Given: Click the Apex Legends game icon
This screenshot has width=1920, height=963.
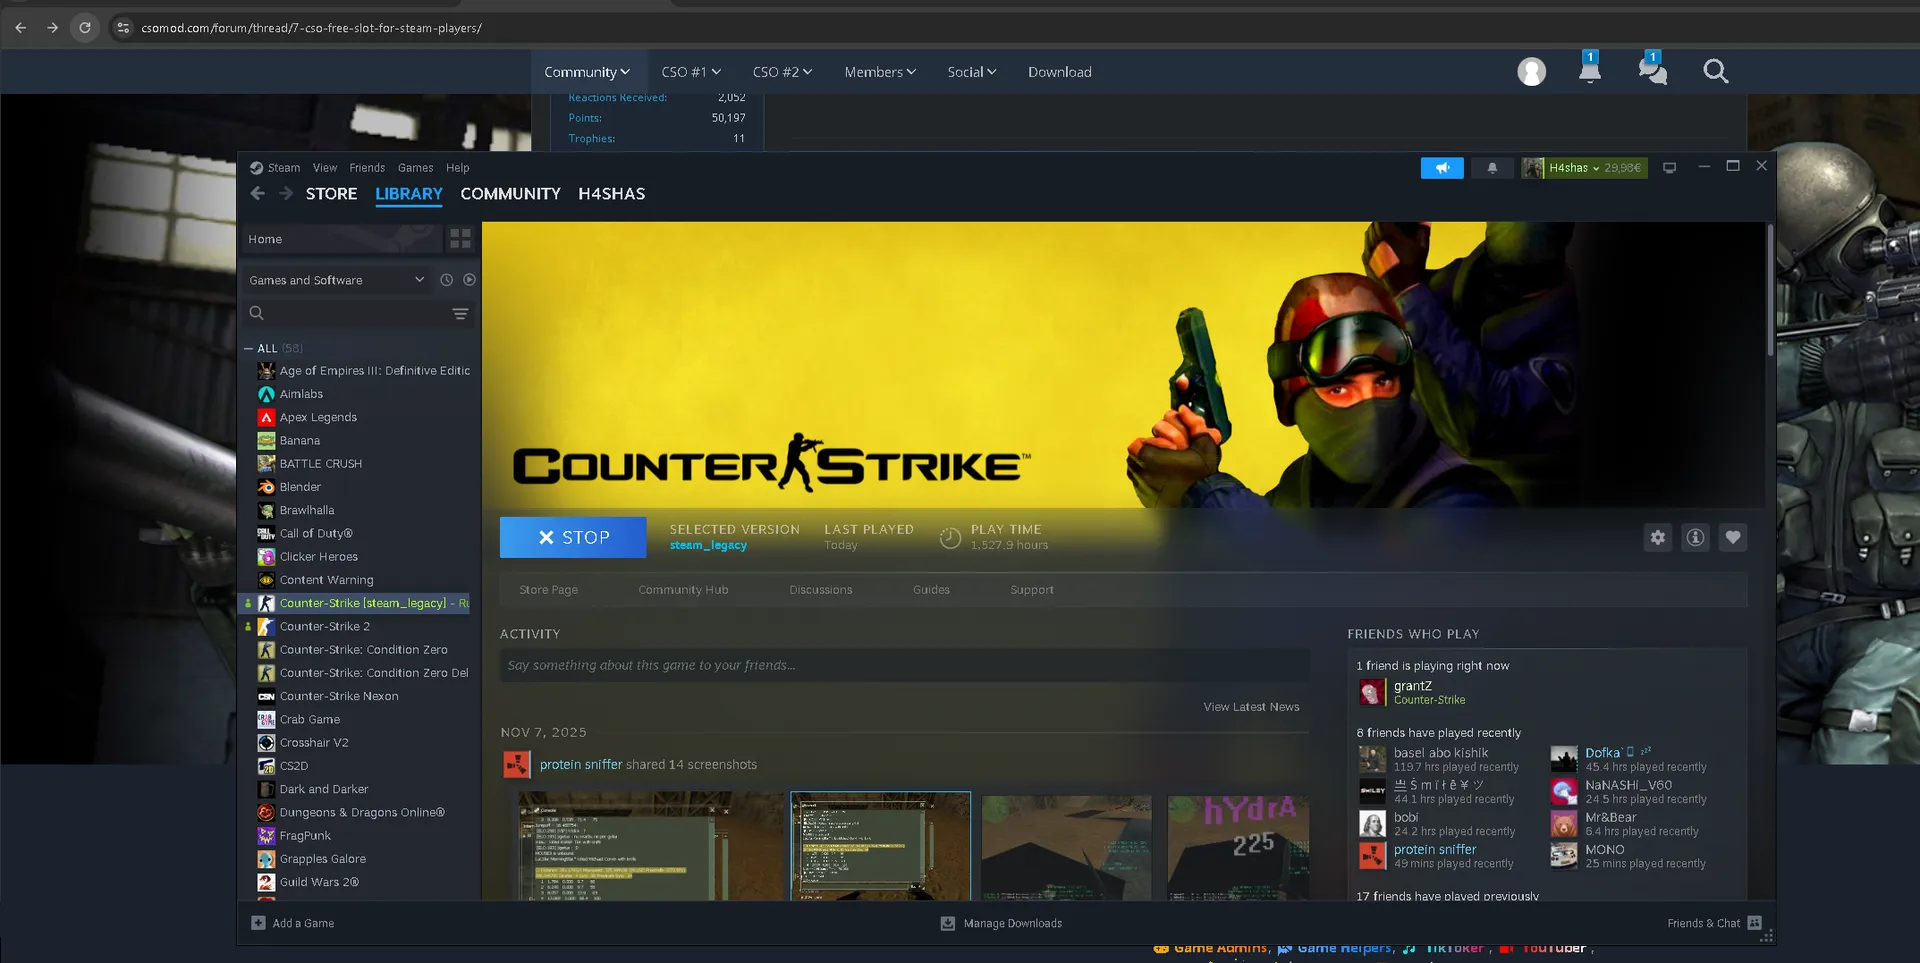Looking at the screenshot, I should coord(266,417).
